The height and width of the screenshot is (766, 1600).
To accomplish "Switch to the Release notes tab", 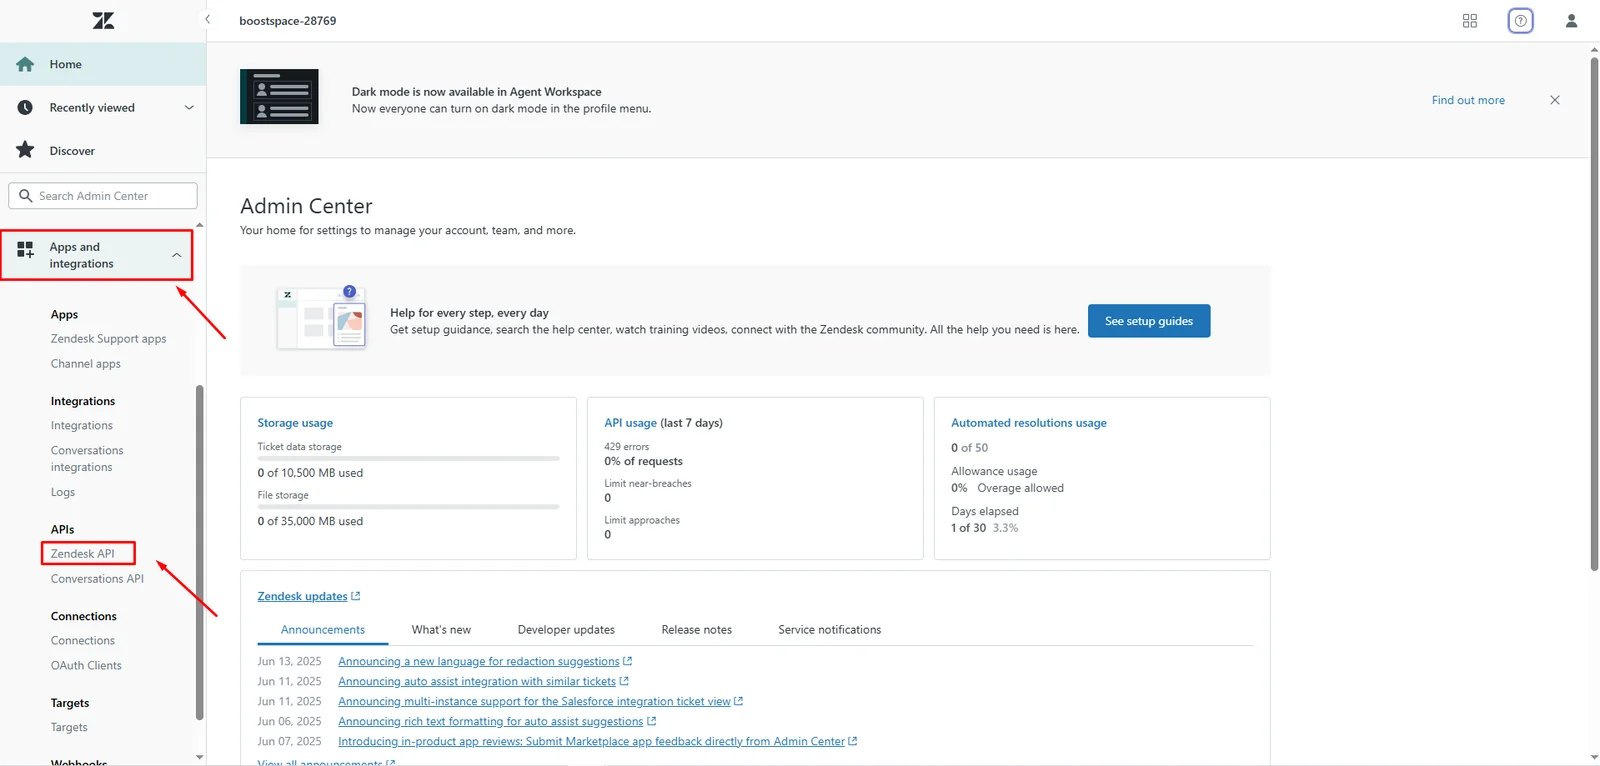I will [x=697, y=630].
